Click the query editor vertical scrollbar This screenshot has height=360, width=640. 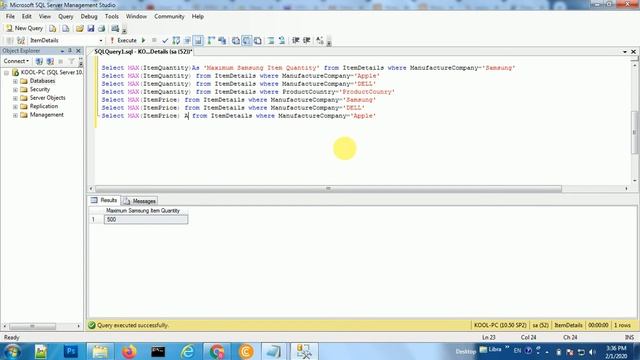(634, 133)
